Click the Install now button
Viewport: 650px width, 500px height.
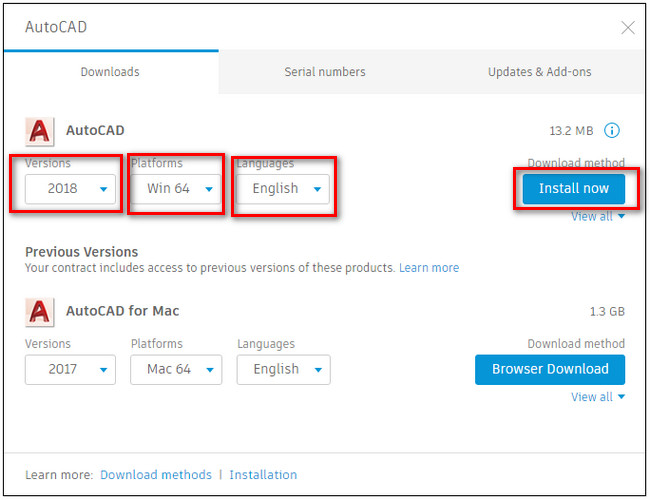point(574,189)
